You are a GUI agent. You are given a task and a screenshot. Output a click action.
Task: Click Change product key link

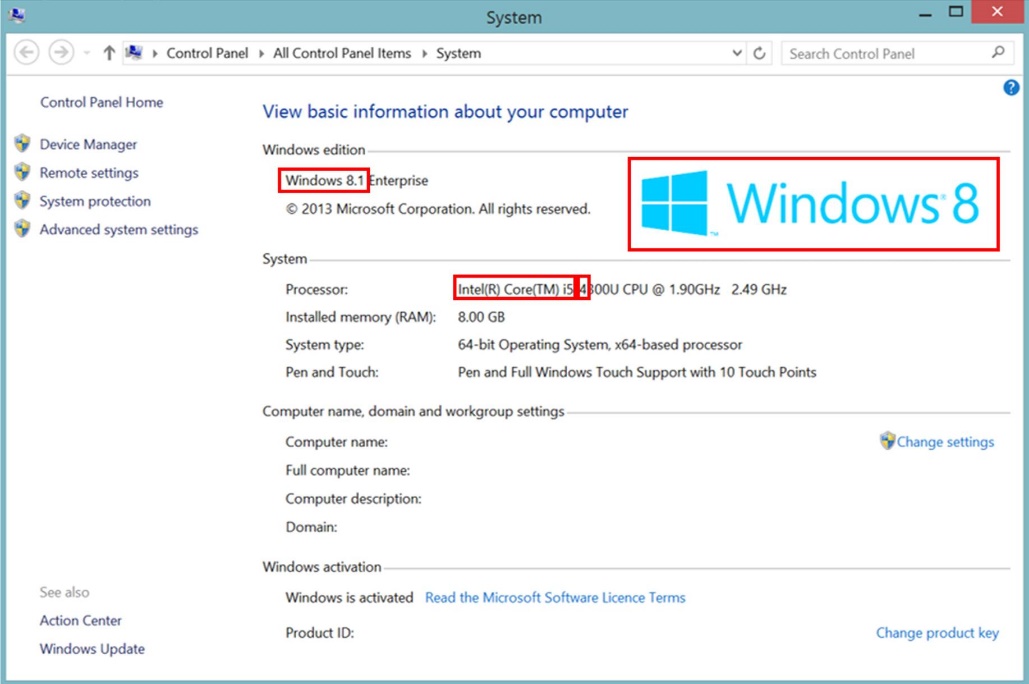pyautogui.click(x=937, y=633)
